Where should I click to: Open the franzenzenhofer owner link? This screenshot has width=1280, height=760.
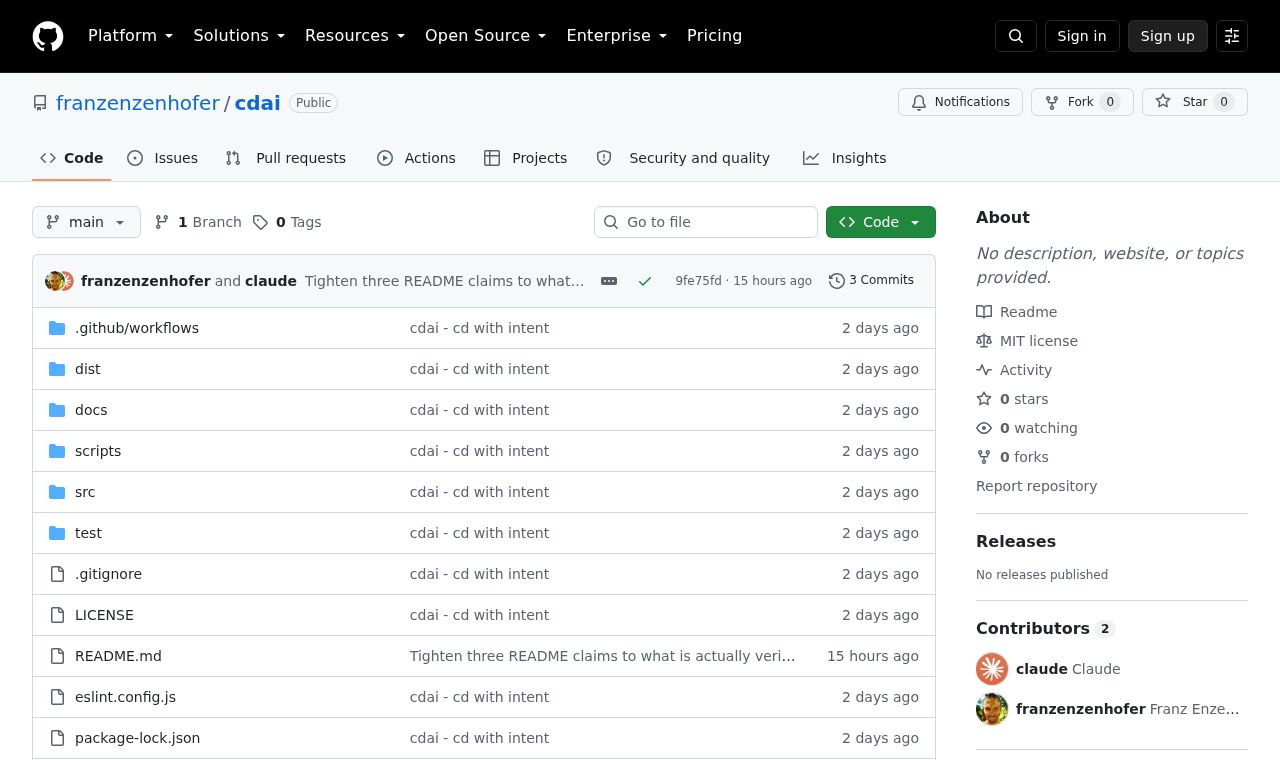pyautogui.click(x=138, y=103)
